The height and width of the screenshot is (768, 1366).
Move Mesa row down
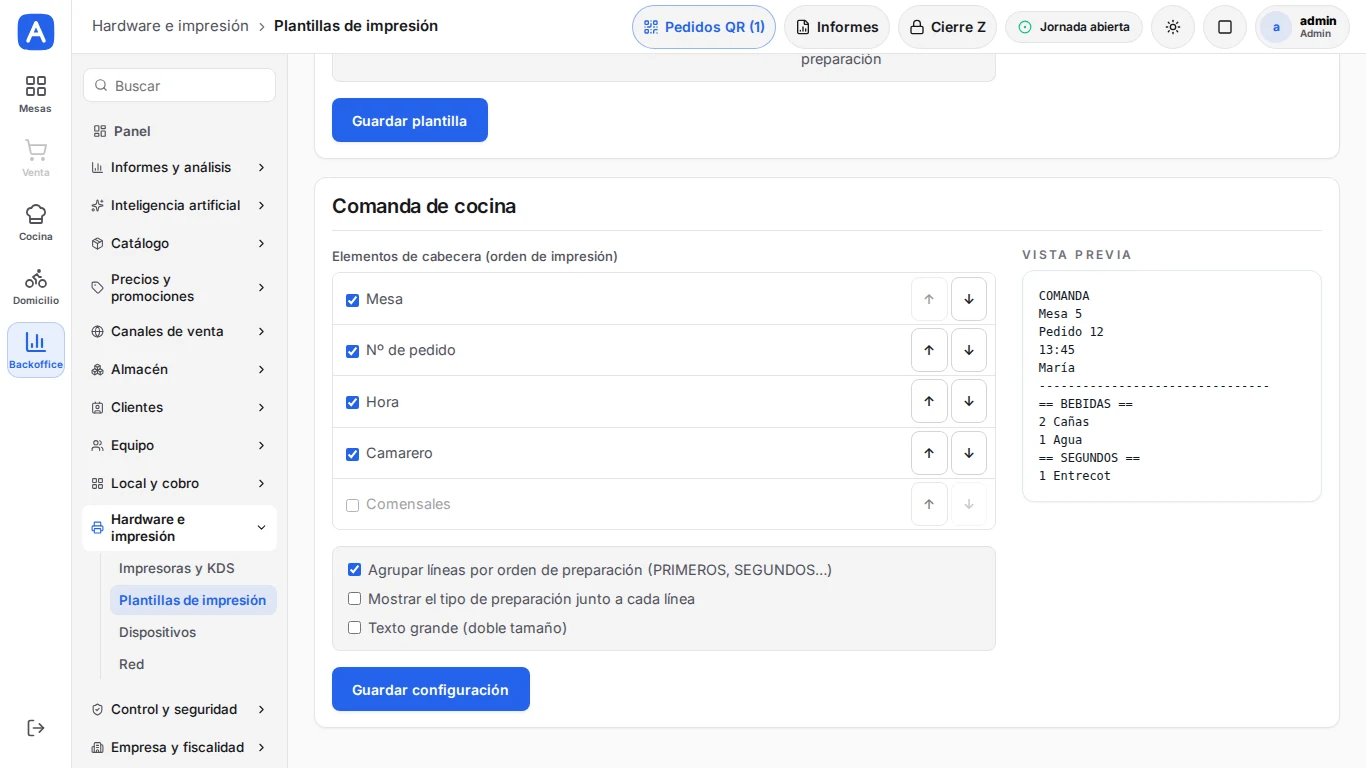click(969, 299)
